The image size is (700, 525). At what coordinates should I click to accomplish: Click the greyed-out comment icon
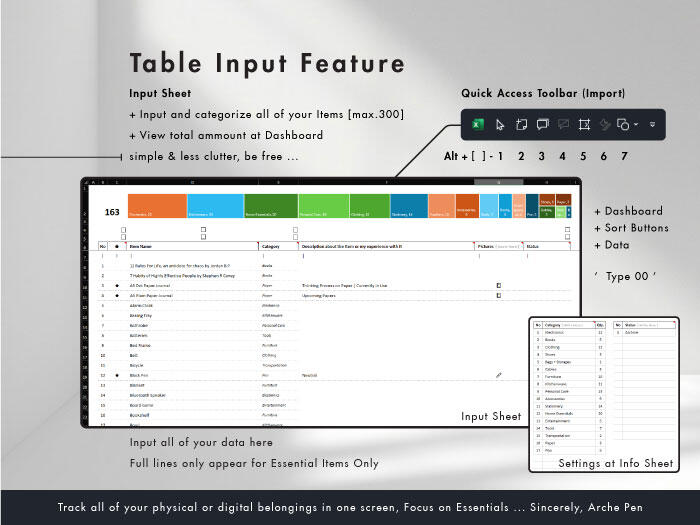coord(563,124)
